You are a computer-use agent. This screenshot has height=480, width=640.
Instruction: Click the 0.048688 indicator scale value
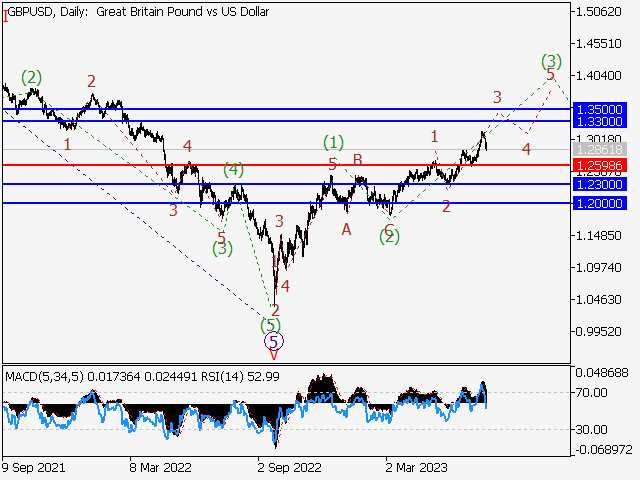[x=602, y=373]
